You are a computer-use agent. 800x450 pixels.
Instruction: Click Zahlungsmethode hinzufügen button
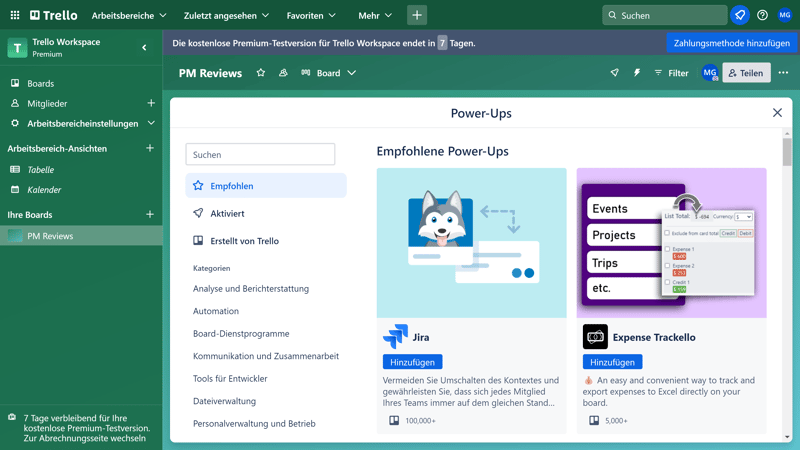coord(732,43)
